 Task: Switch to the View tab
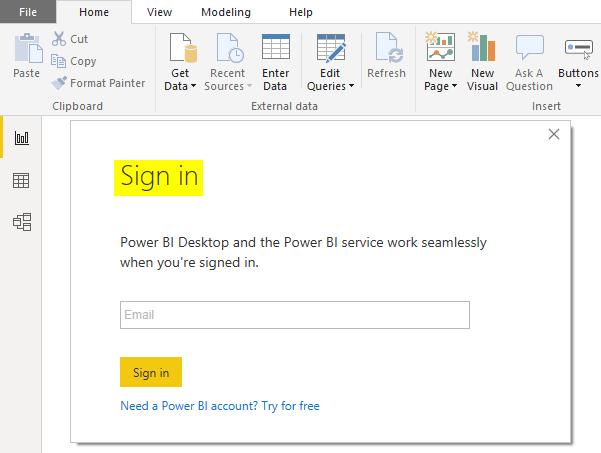[159, 12]
